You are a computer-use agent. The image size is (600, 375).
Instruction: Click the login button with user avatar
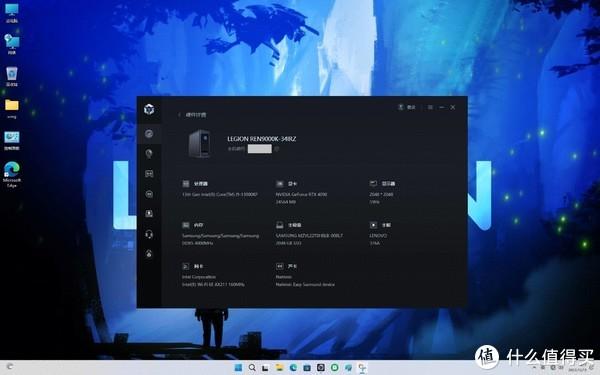pos(407,107)
